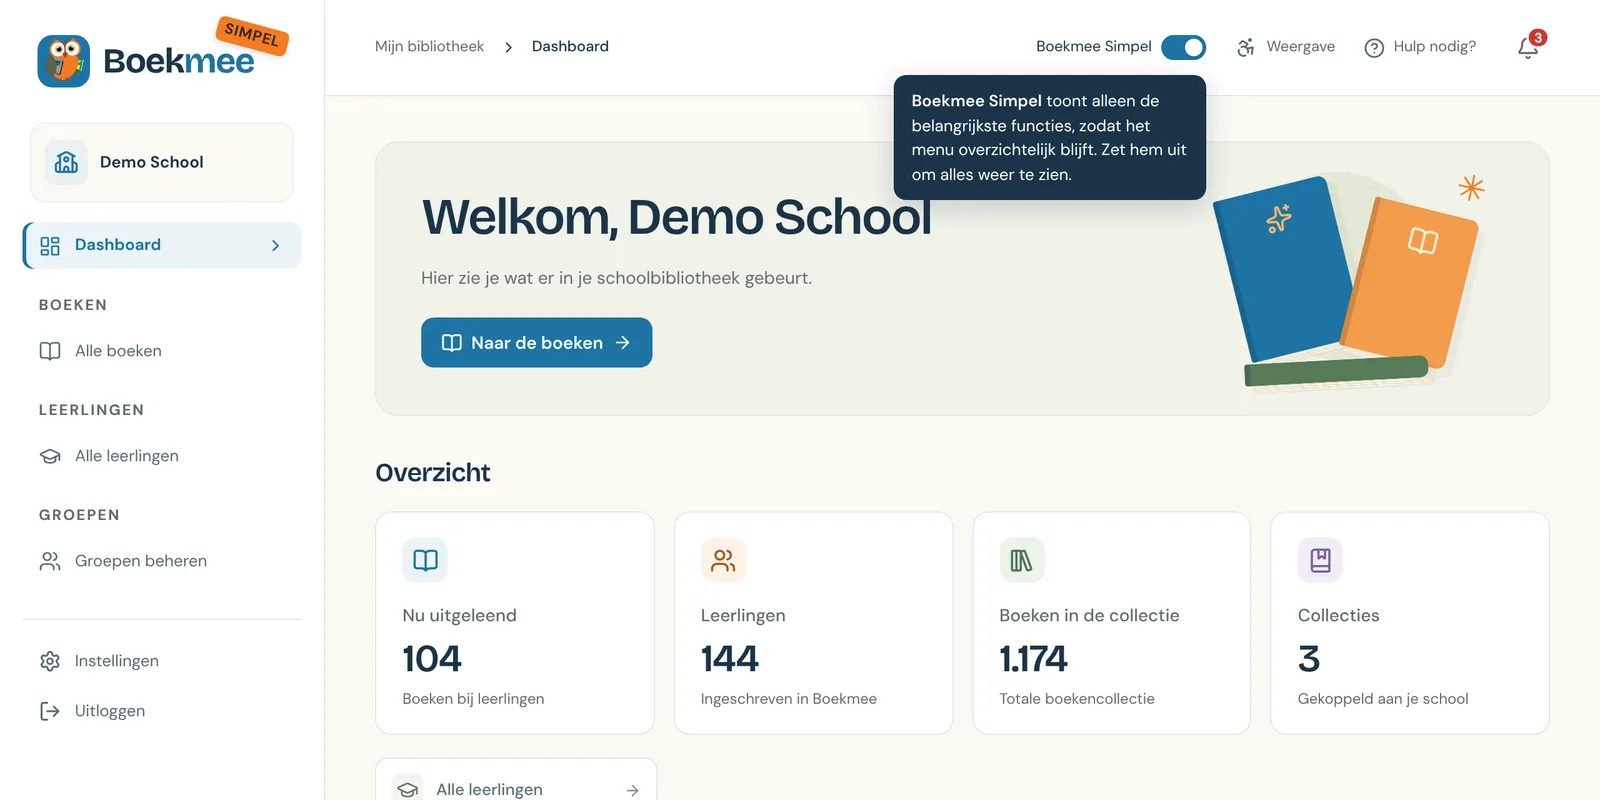Click the arrow on the bottom Alle leerlingen shortcut

pyautogui.click(x=632, y=790)
